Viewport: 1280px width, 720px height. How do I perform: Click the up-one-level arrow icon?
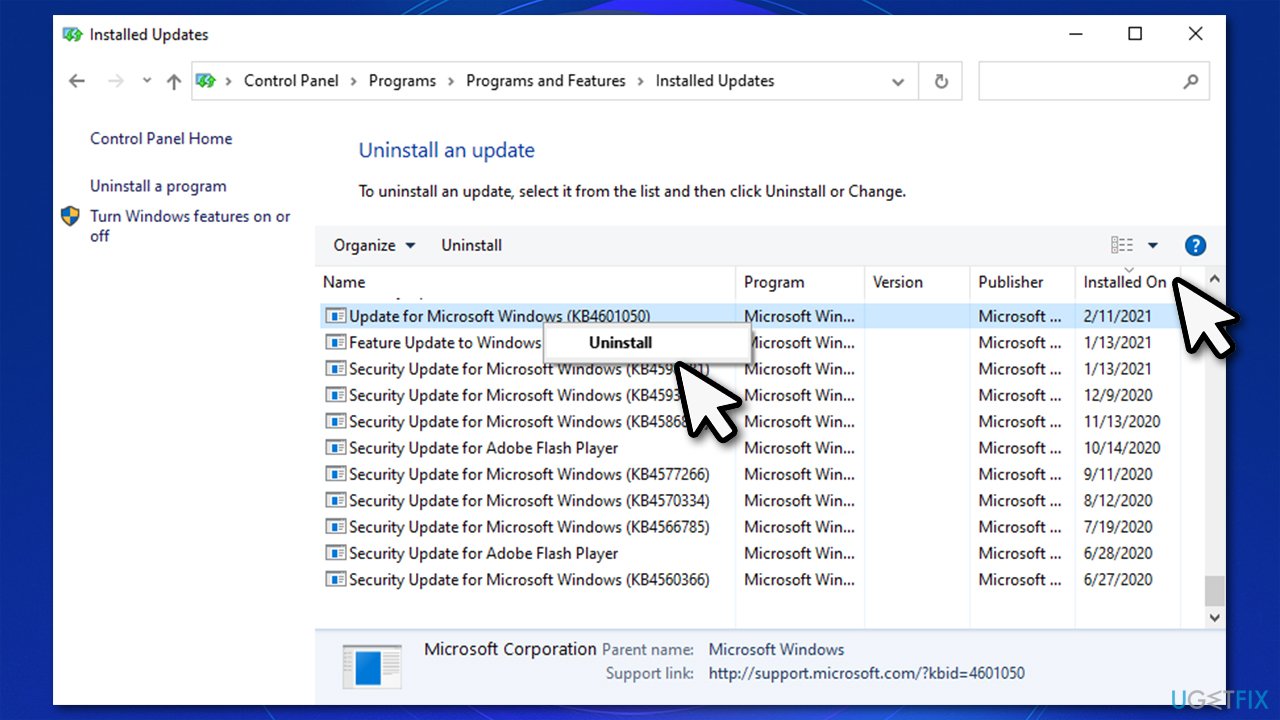[x=173, y=81]
